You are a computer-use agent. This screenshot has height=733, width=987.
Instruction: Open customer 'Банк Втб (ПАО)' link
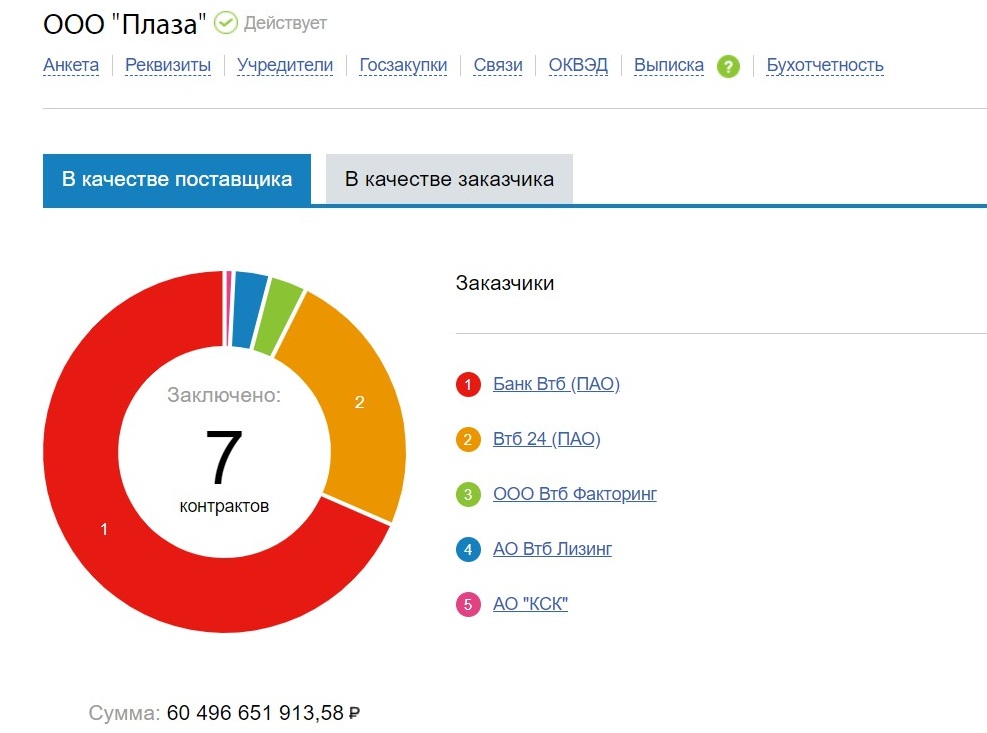(x=556, y=384)
